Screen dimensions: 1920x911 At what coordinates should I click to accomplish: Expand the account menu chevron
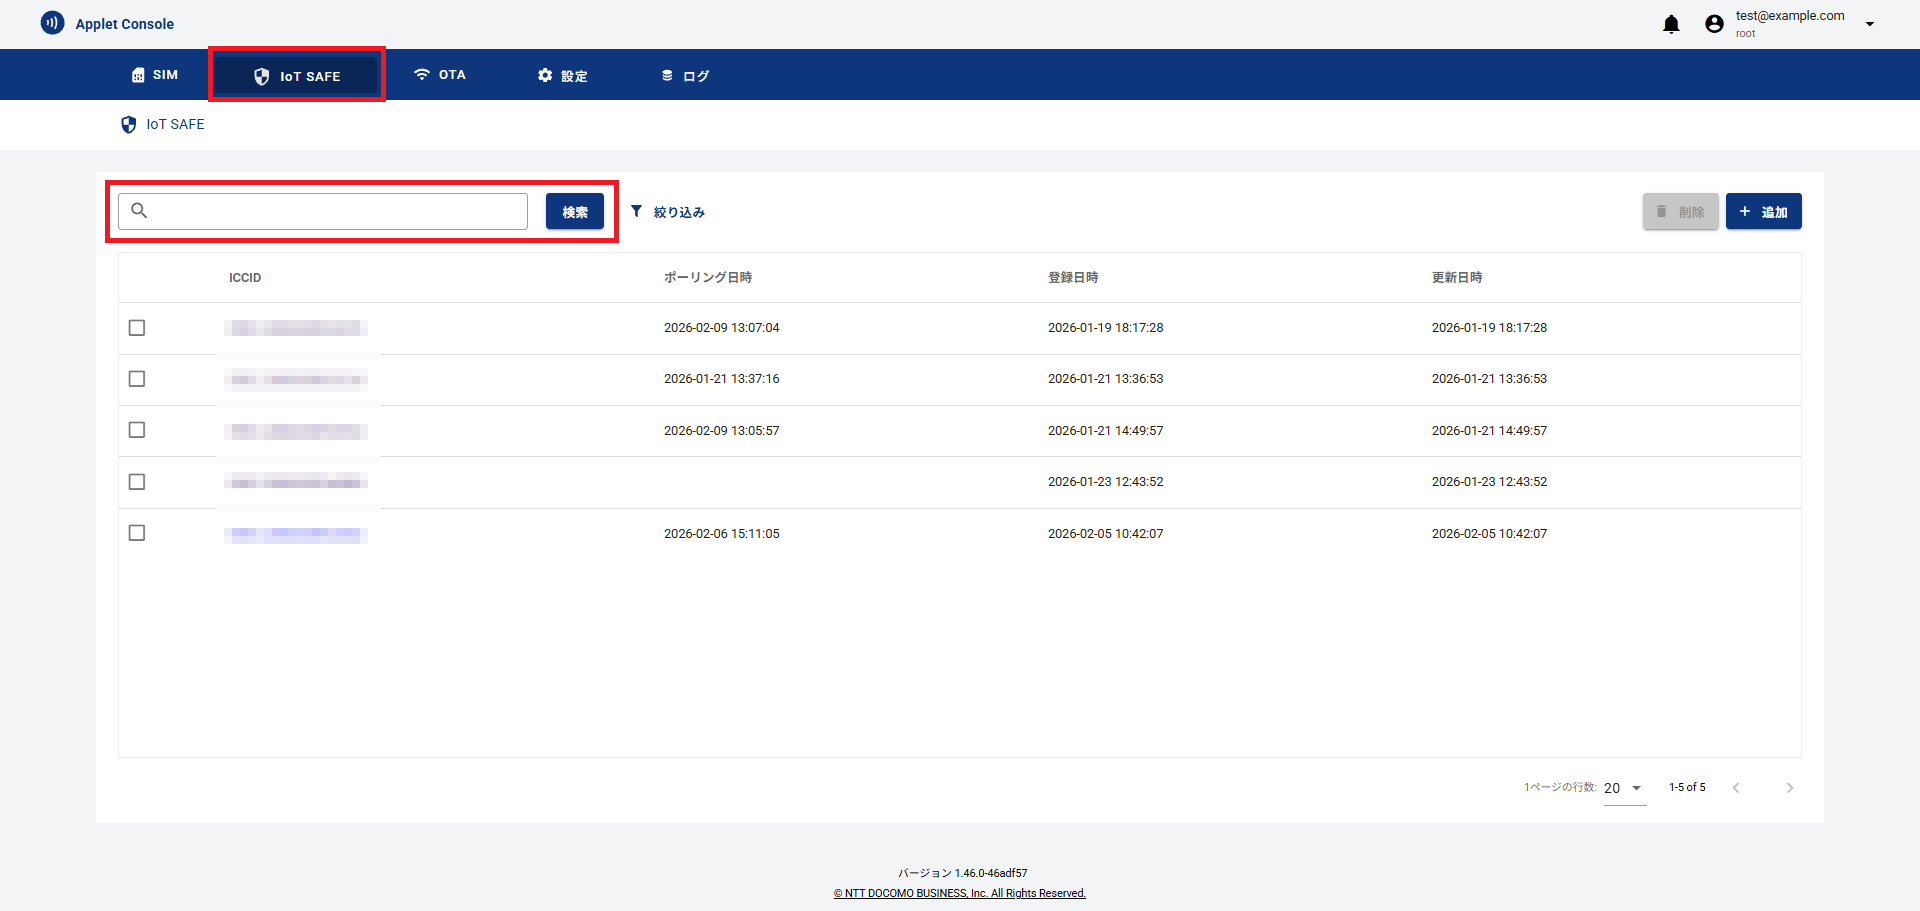(x=1870, y=23)
